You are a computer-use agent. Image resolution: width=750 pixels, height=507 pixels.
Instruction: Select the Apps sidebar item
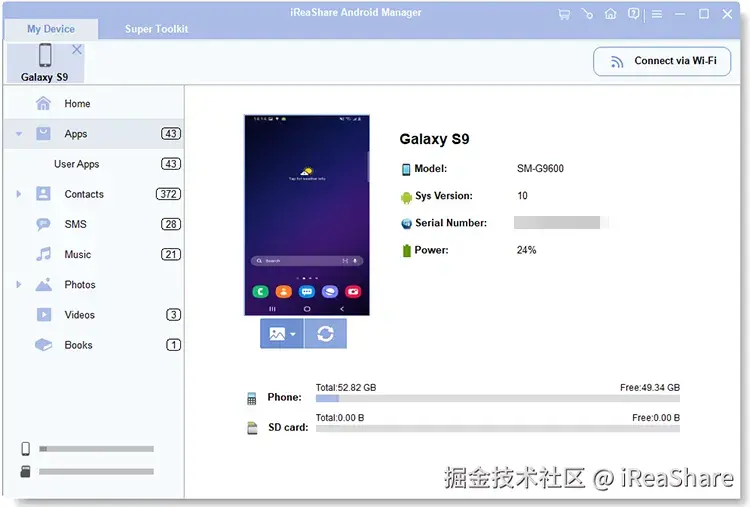(x=94, y=134)
